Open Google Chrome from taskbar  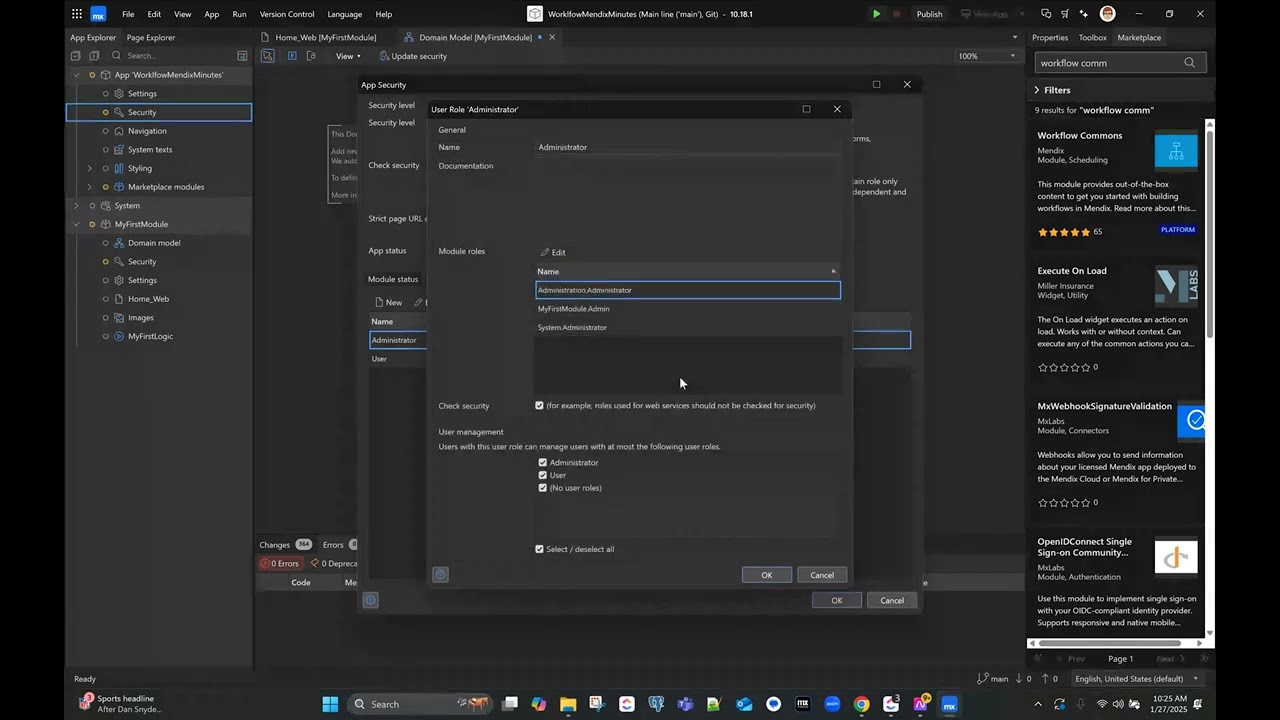861,704
